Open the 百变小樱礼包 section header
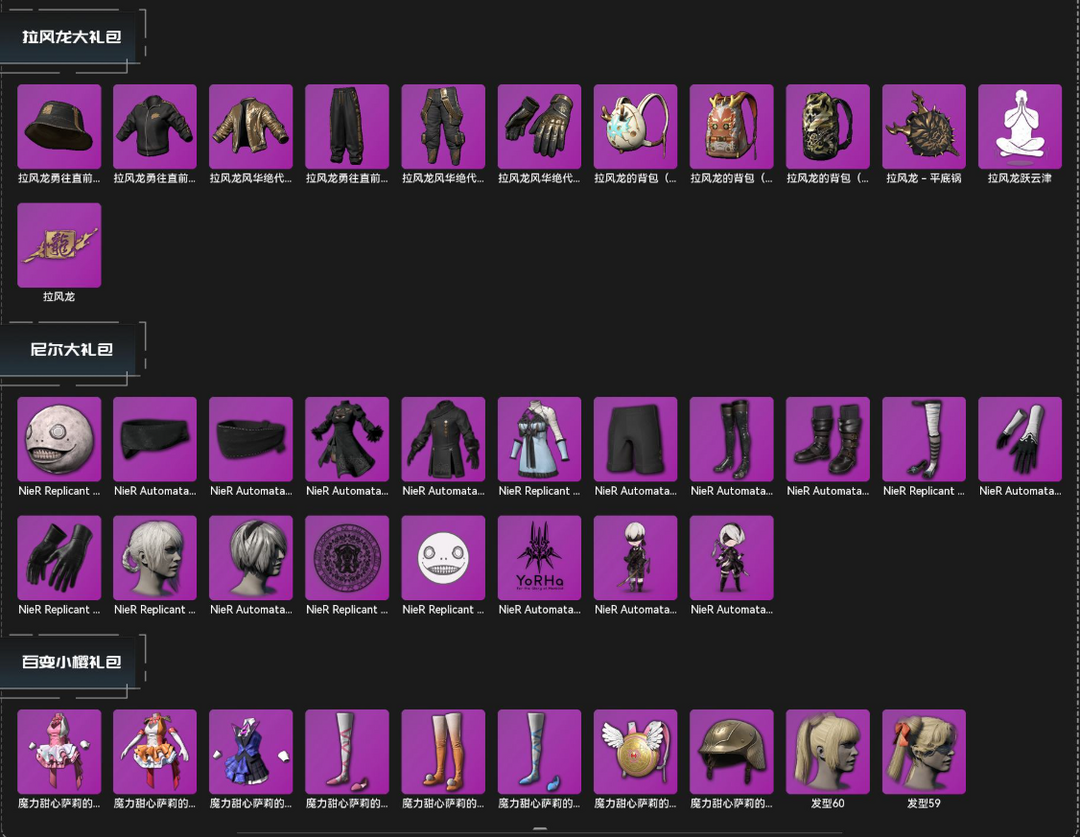 point(72,662)
